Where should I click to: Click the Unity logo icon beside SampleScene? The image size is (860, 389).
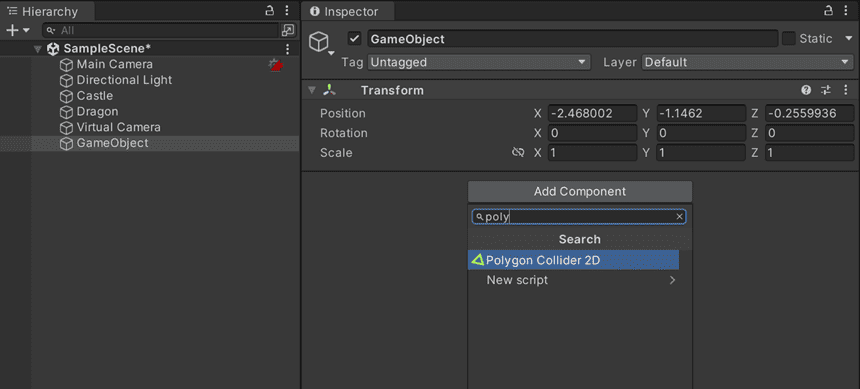(53, 49)
